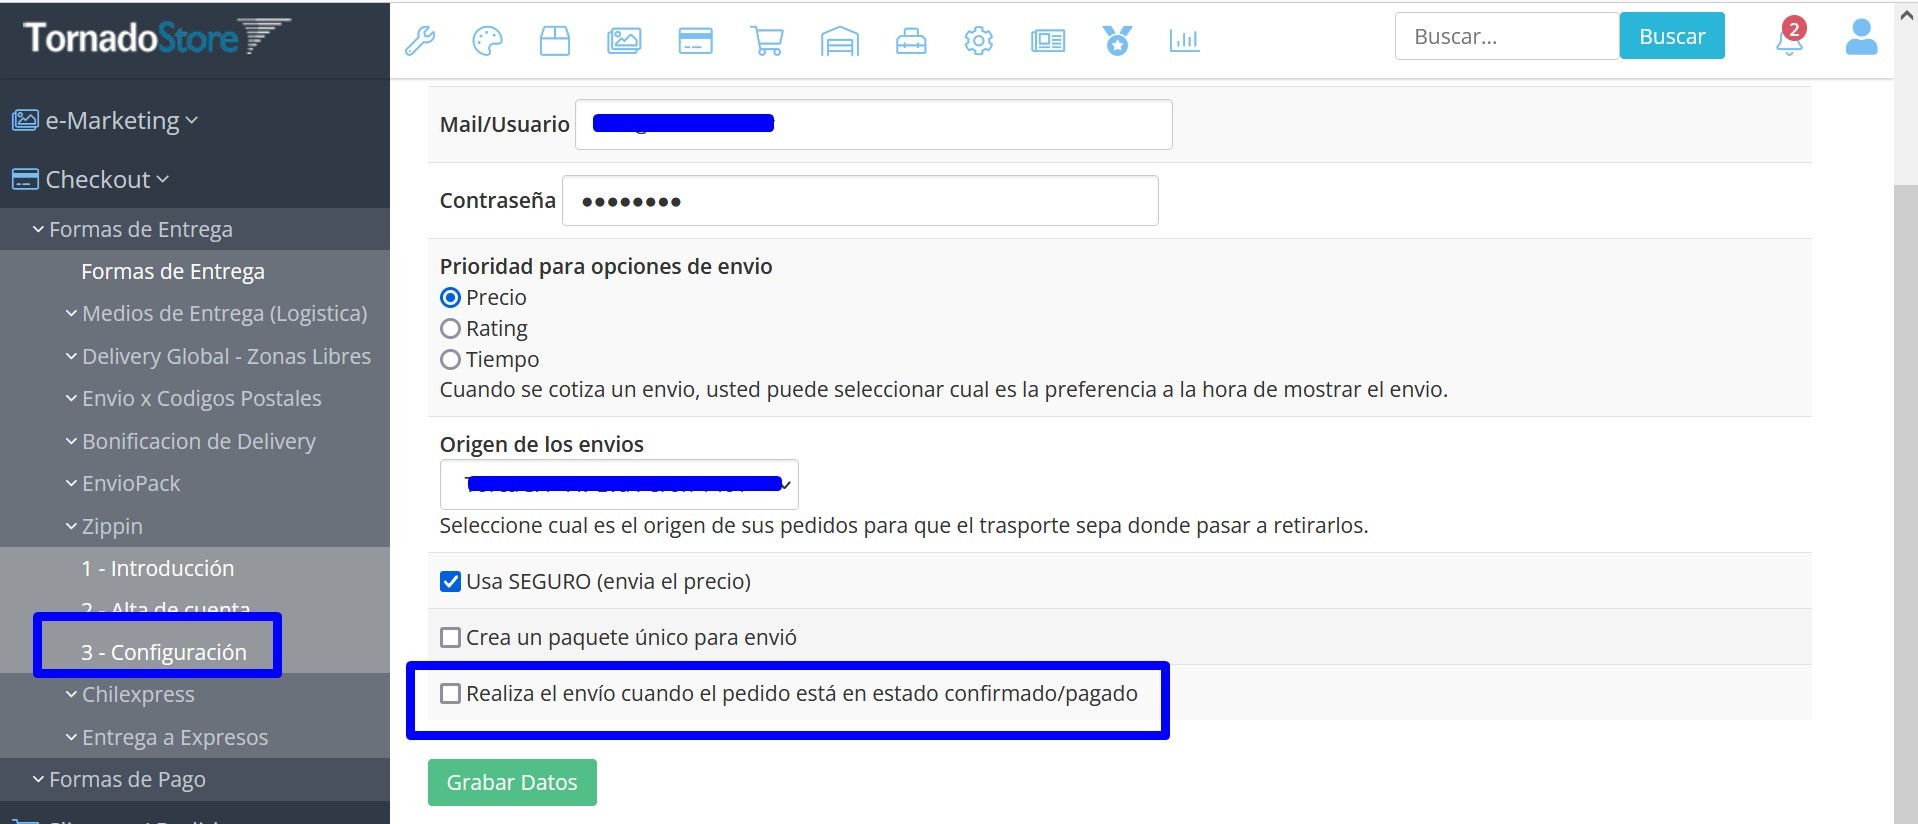Click the Buscar search field

pyautogui.click(x=1507, y=36)
